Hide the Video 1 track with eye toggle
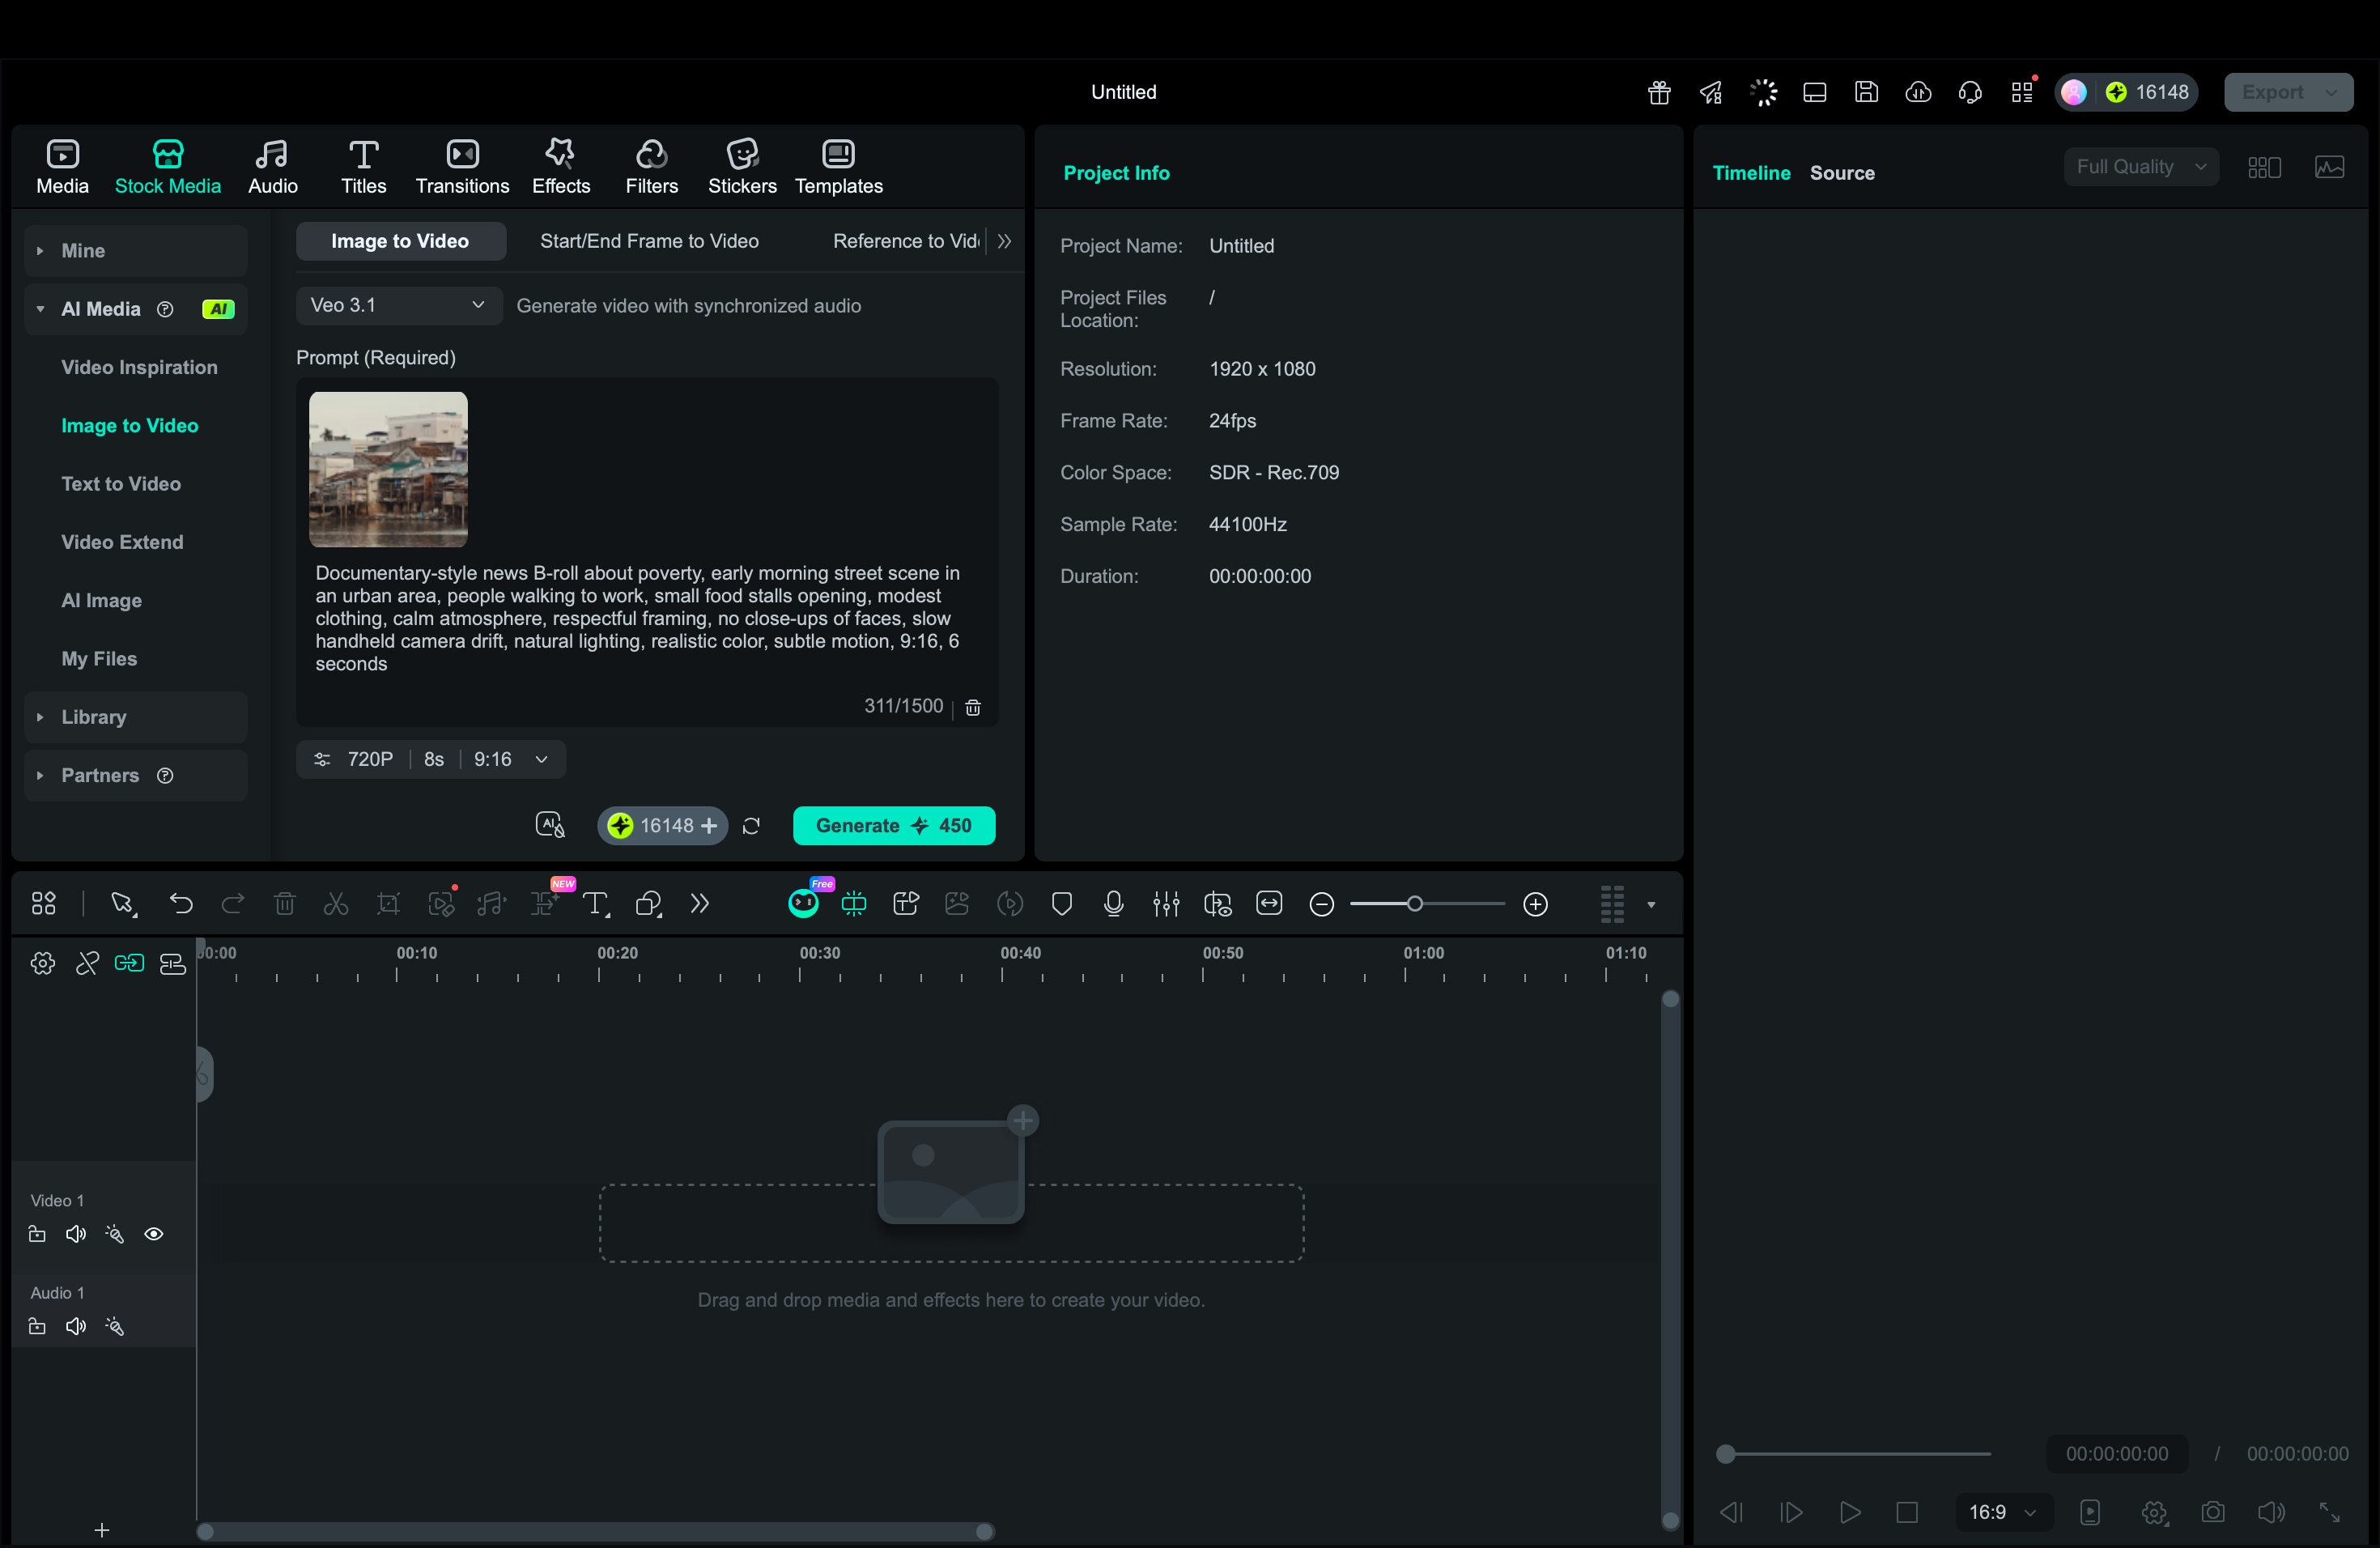Screen dimensions: 2380x1548 click(155, 1234)
